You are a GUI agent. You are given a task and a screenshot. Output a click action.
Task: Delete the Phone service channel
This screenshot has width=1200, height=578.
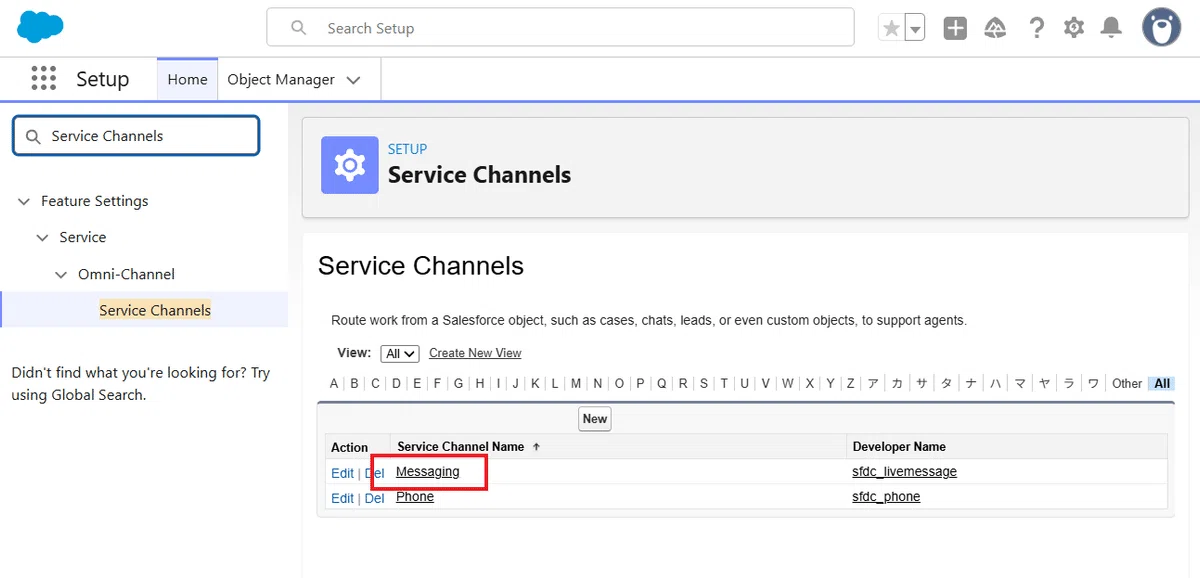click(x=374, y=498)
